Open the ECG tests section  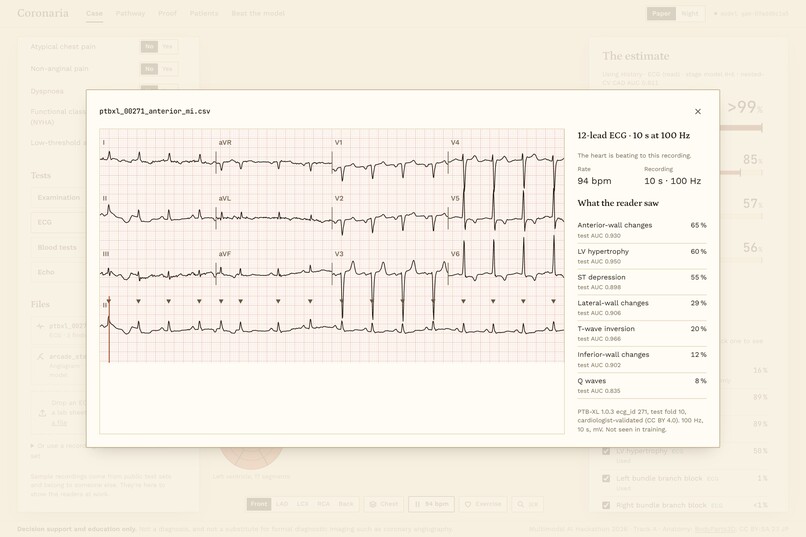(x=59, y=222)
